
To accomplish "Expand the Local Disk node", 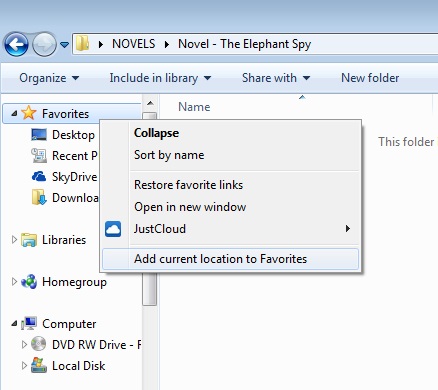I will pyautogui.click(x=24, y=365).
